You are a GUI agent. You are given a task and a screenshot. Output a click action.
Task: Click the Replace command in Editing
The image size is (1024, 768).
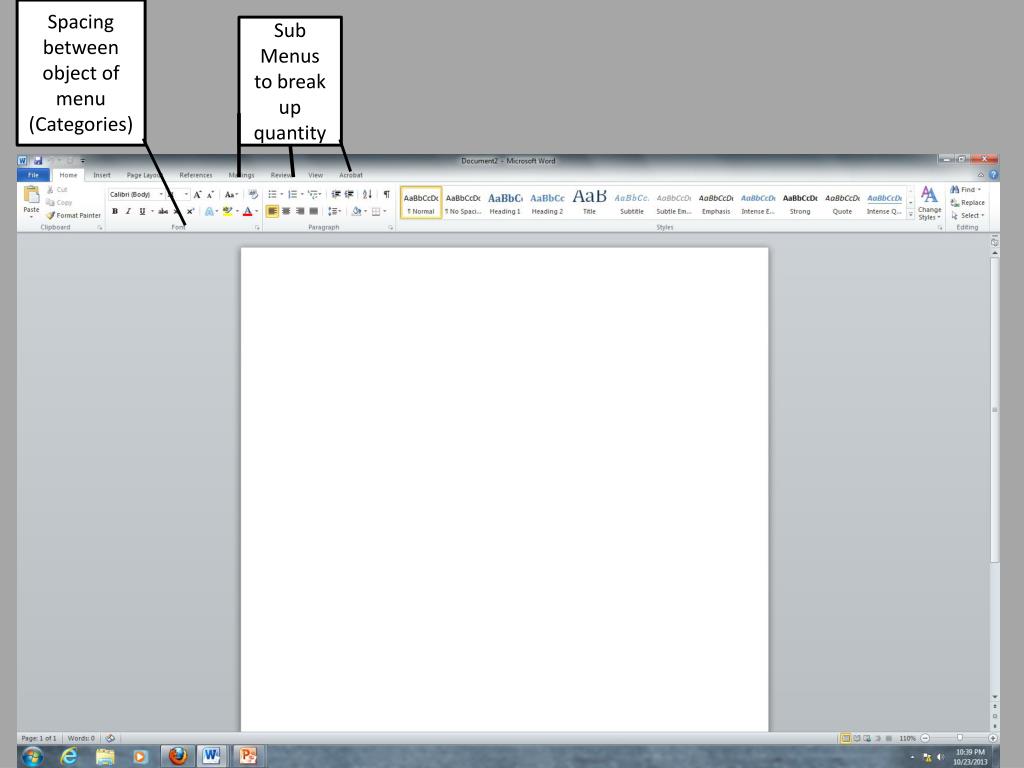967,202
